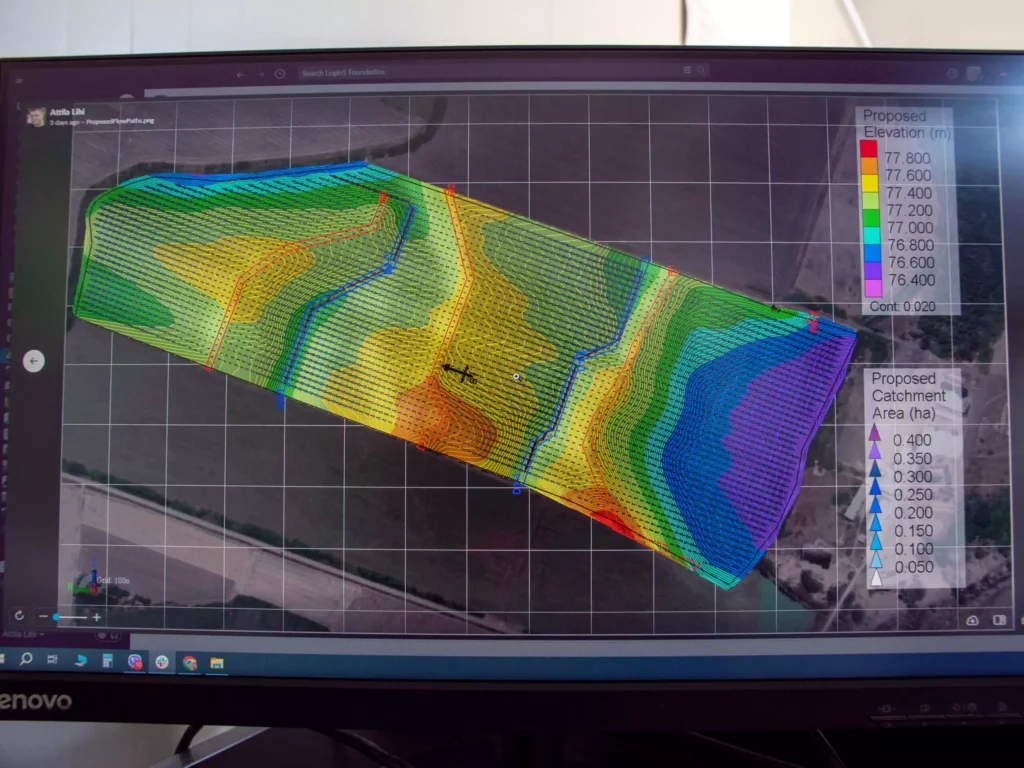The image size is (1024, 768).
Task: Download the image with the cloud icon
Action: pos(972,620)
